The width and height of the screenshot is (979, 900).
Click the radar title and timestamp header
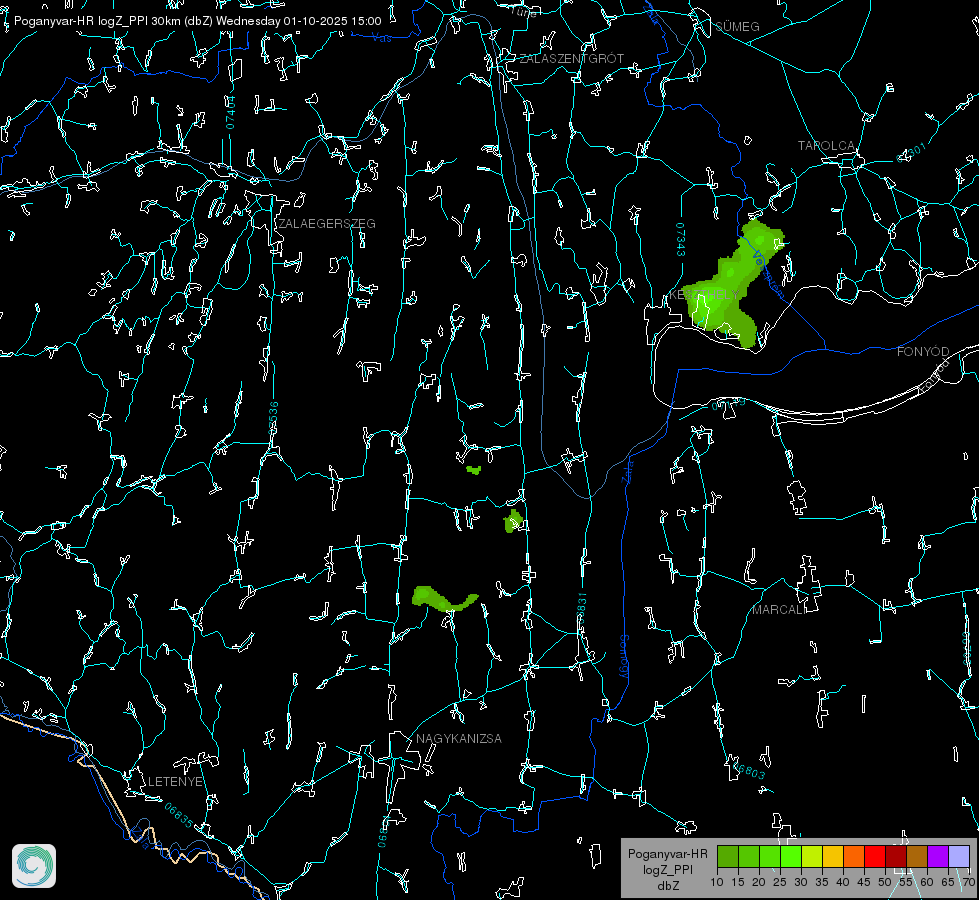[197, 21]
